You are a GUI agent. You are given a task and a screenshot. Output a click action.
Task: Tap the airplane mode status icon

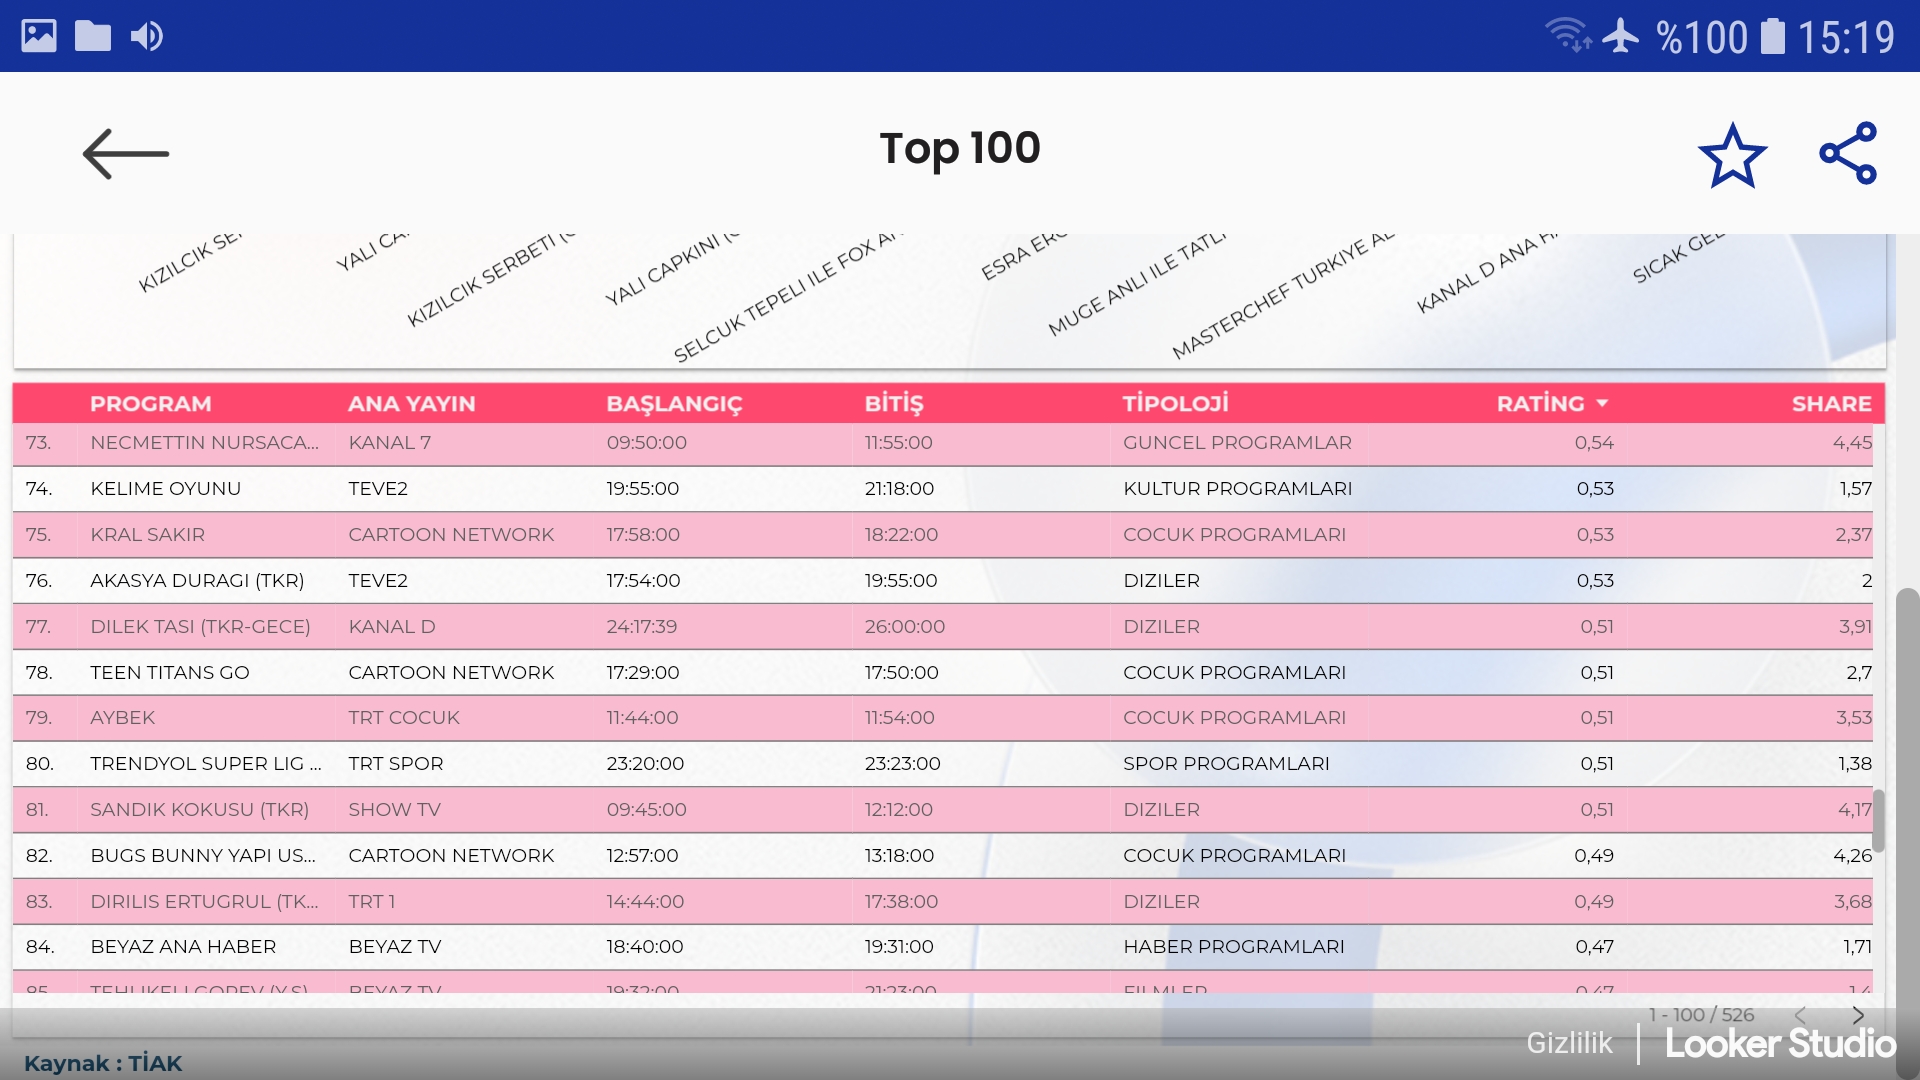1620,37
